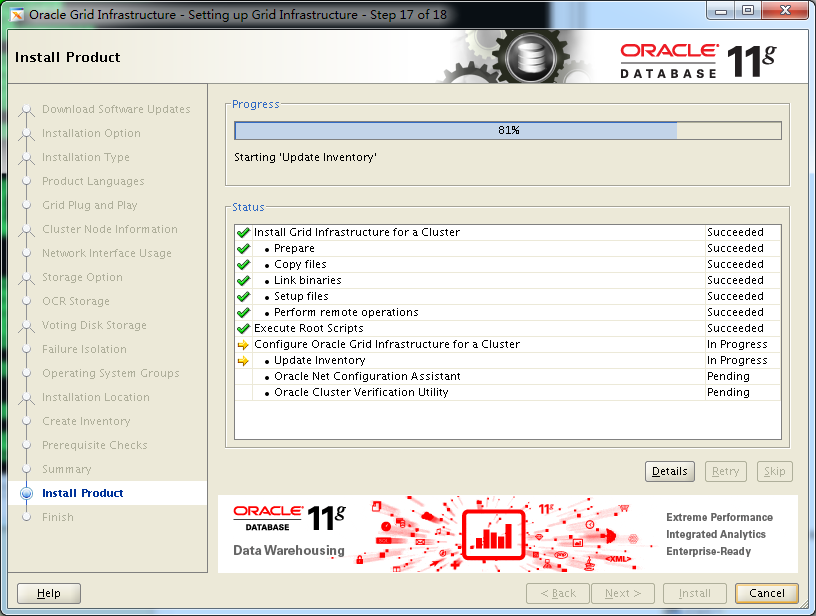Click Configure Oracle Grid Infrastructure row text

(387, 344)
